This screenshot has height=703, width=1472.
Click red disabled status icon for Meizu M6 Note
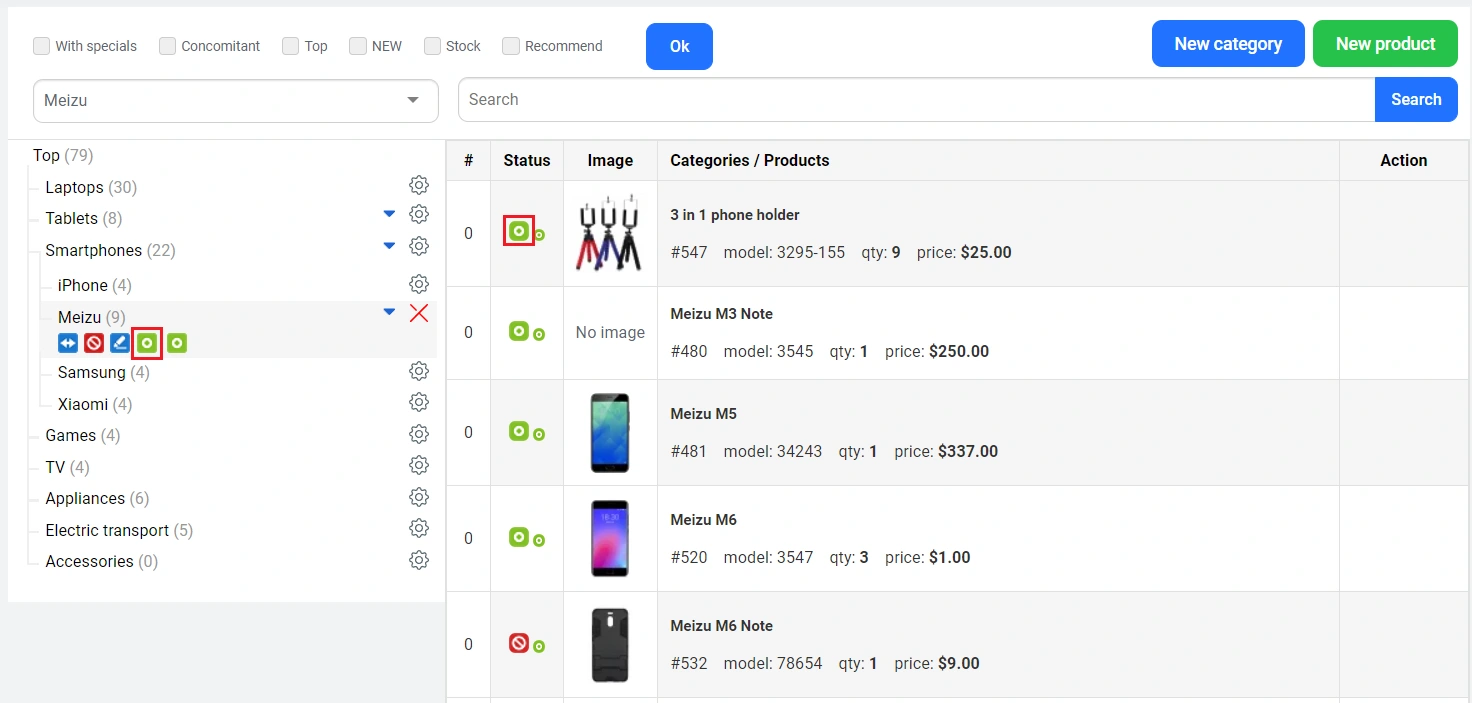(x=518, y=643)
